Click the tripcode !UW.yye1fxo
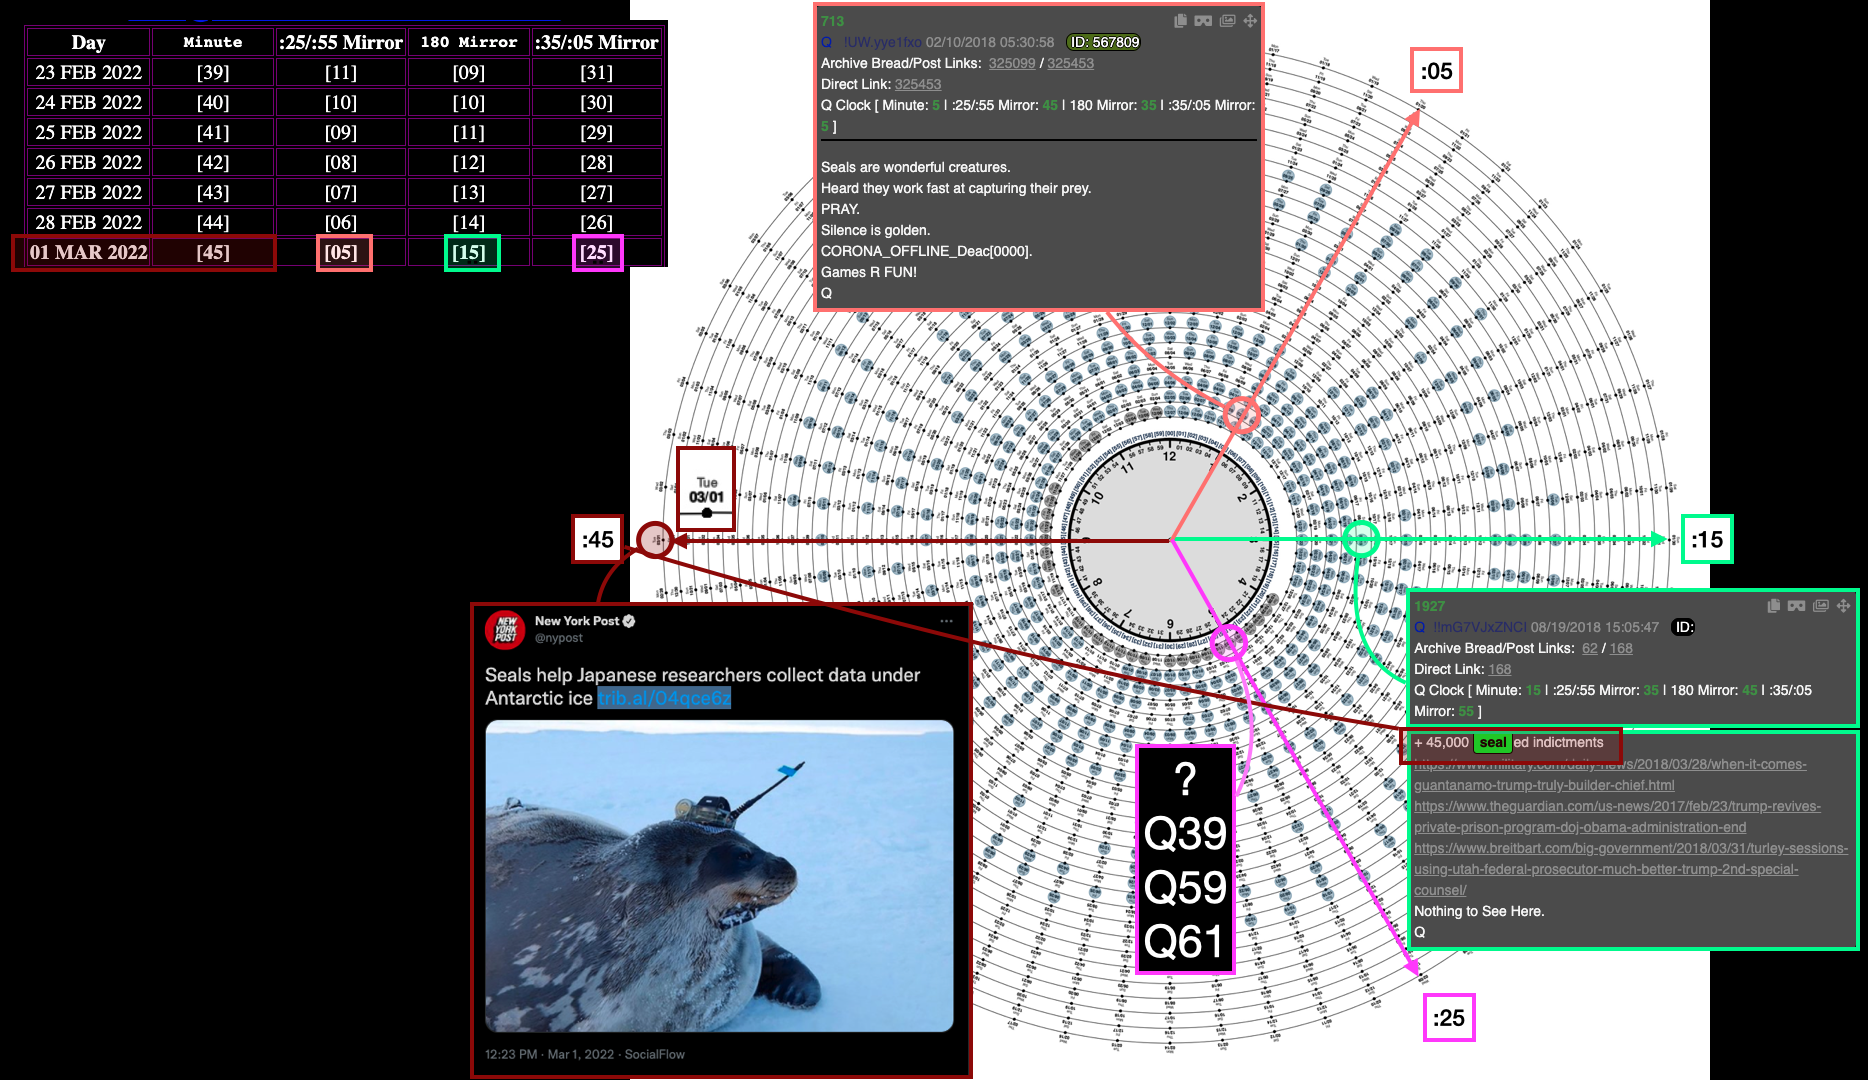Viewport: 1868px width, 1080px height. (881, 42)
